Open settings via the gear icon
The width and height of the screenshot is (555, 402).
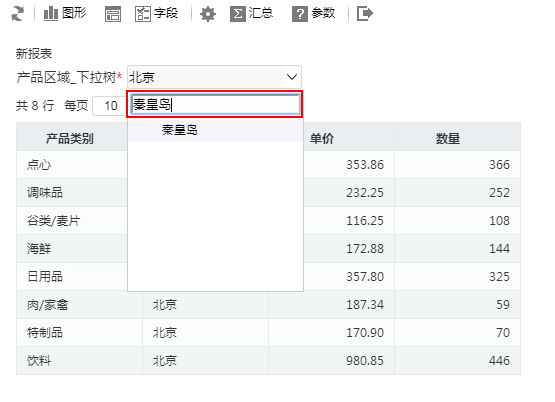tap(208, 14)
